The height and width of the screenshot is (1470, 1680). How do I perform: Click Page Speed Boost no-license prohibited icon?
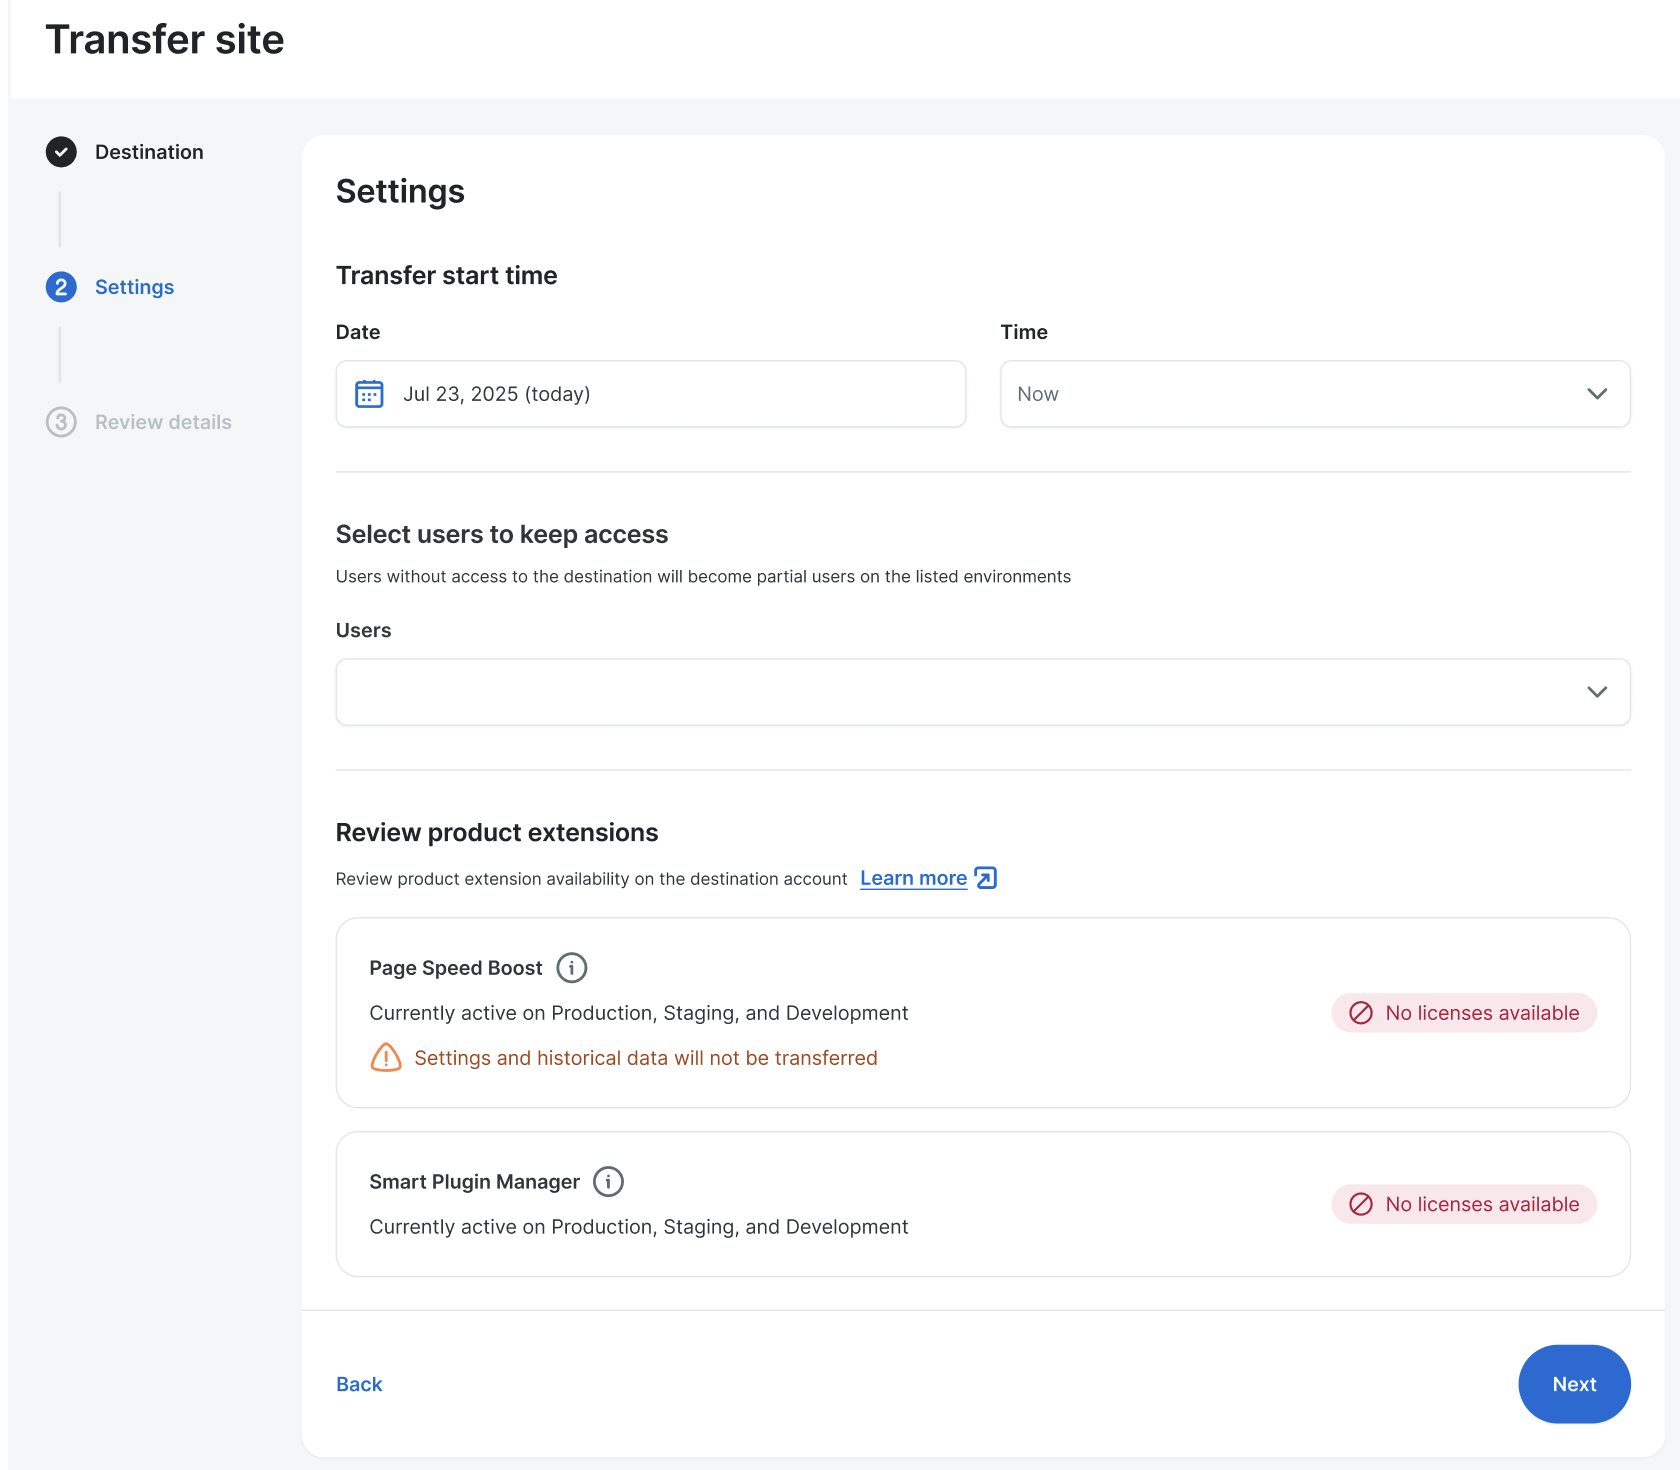pyautogui.click(x=1361, y=1013)
